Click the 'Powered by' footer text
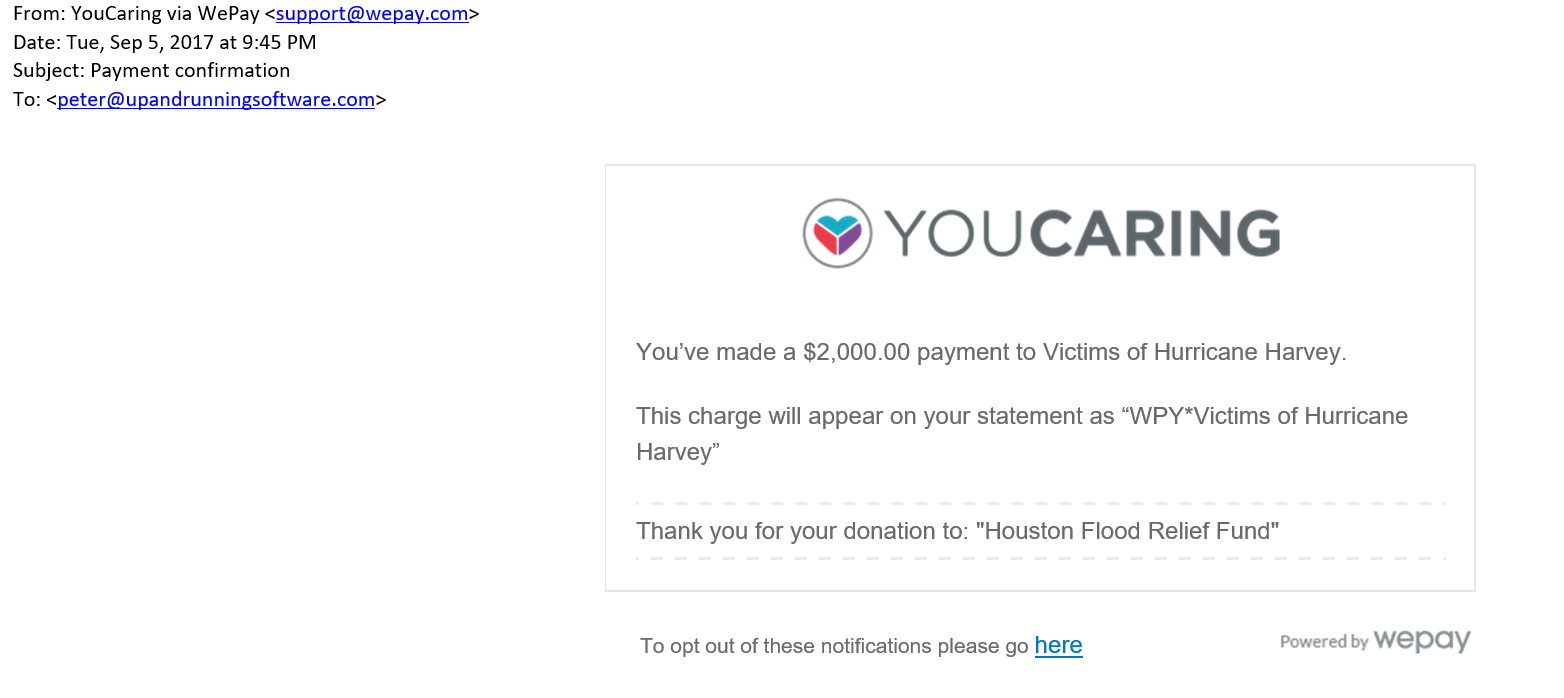Image resolution: width=1564 pixels, height=698 pixels. [x=1324, y=642]
